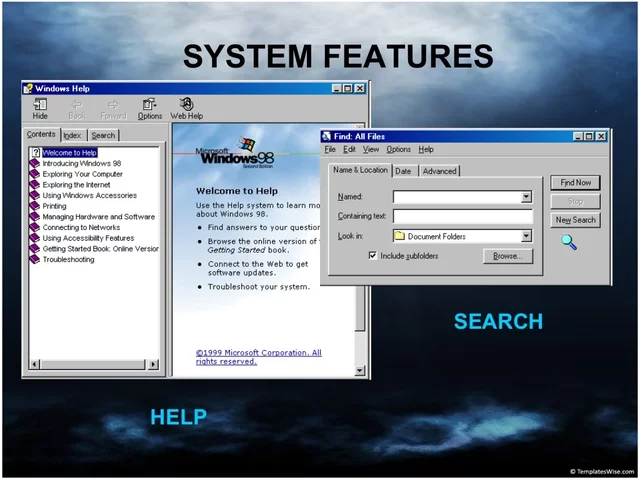This screenshot has width=640, height=480.
Task: Click the Stop button in Find window
Action: pos(576,201)
